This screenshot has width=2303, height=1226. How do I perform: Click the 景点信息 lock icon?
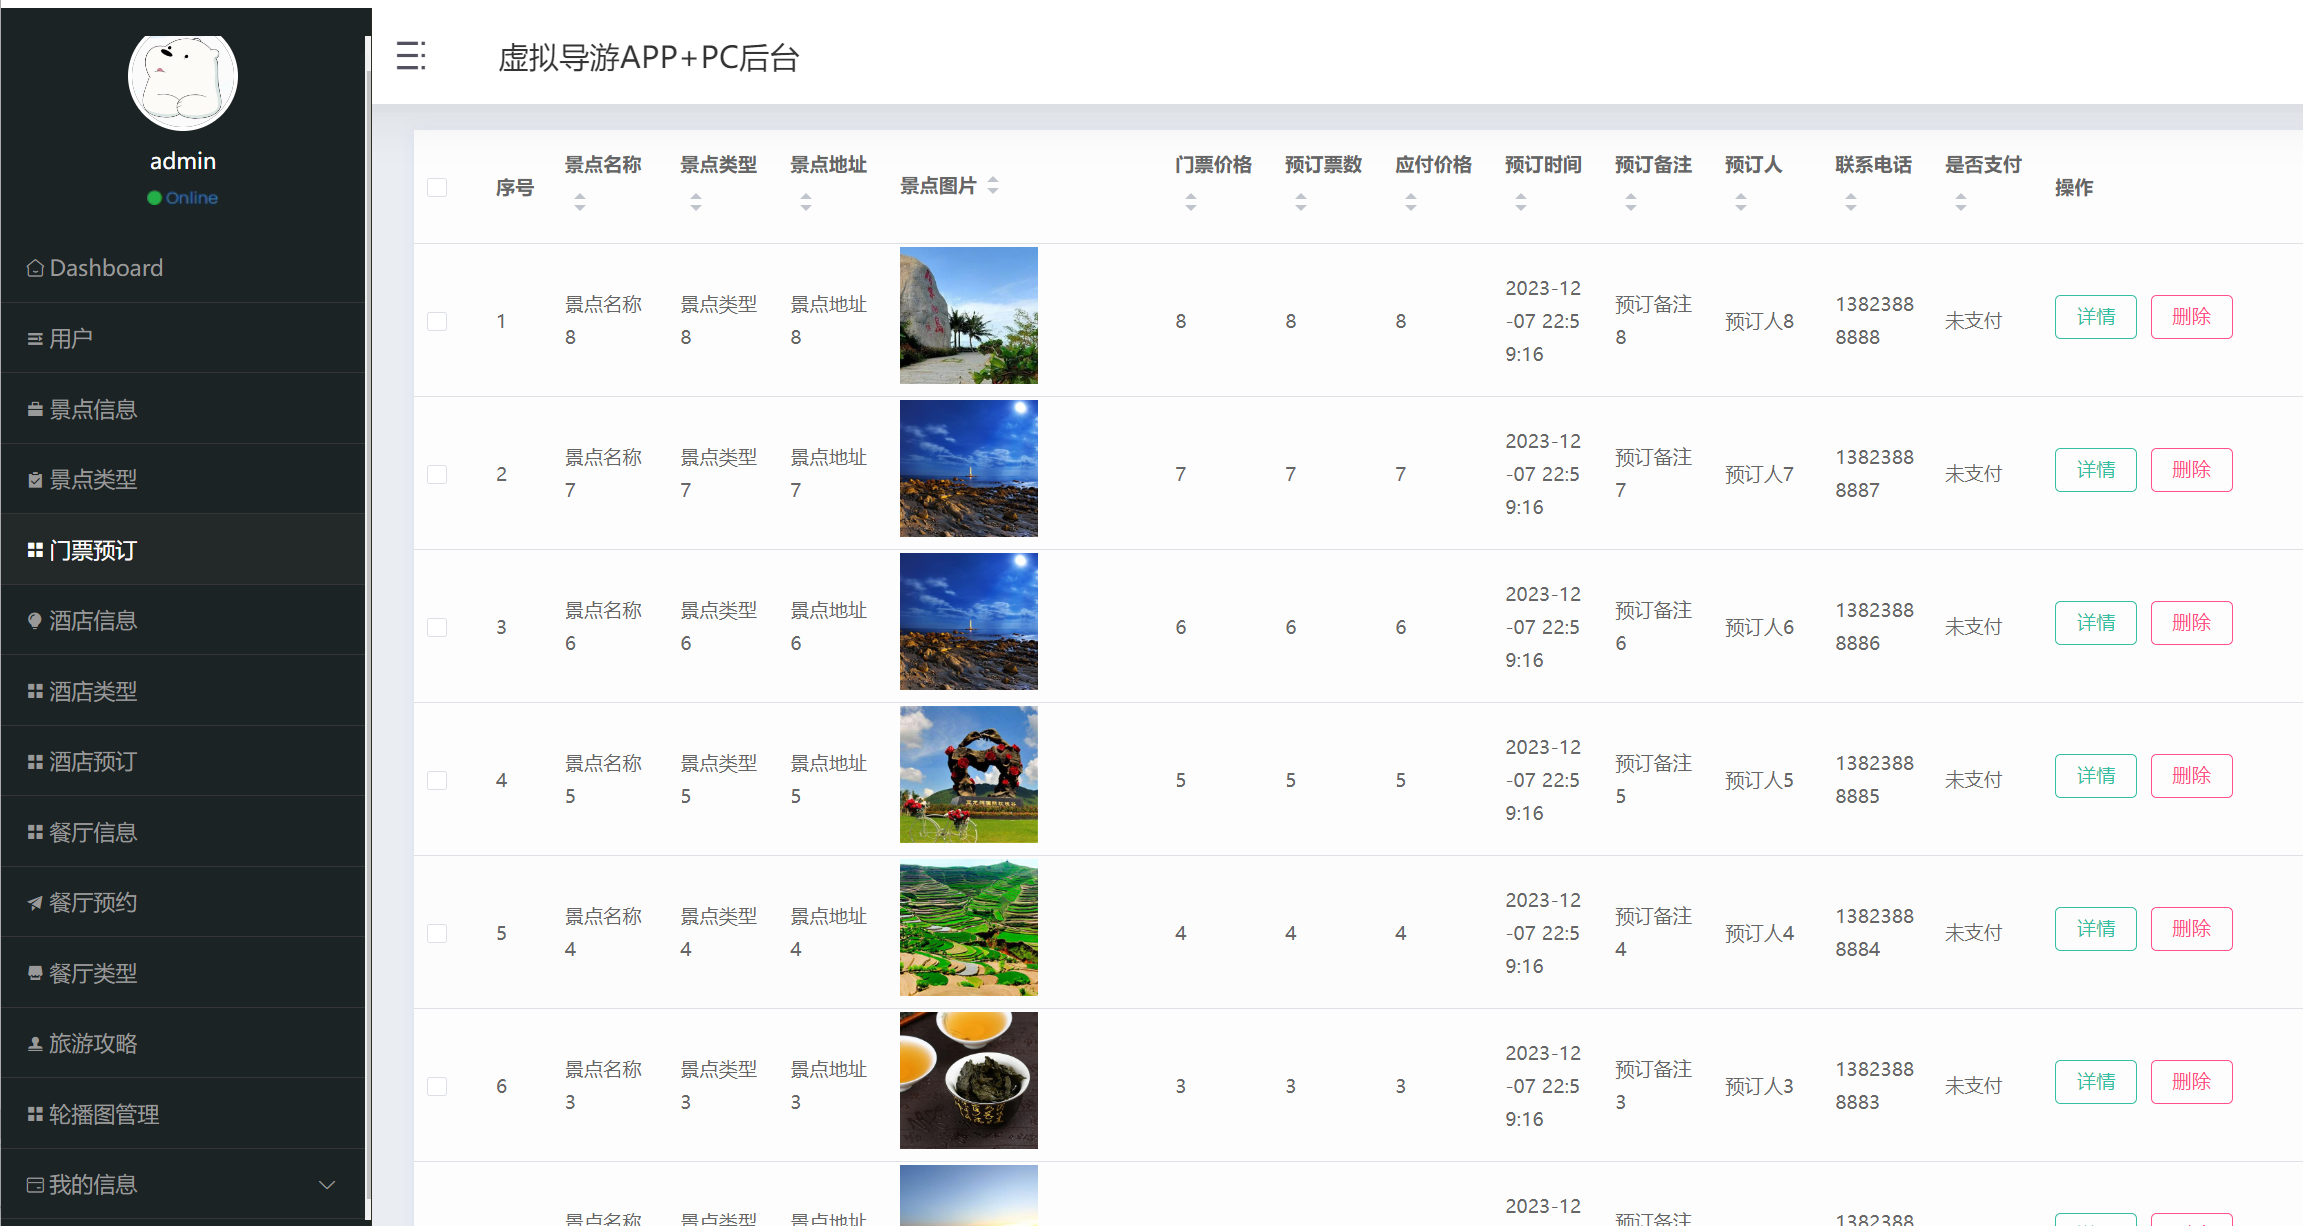[34, 408]
